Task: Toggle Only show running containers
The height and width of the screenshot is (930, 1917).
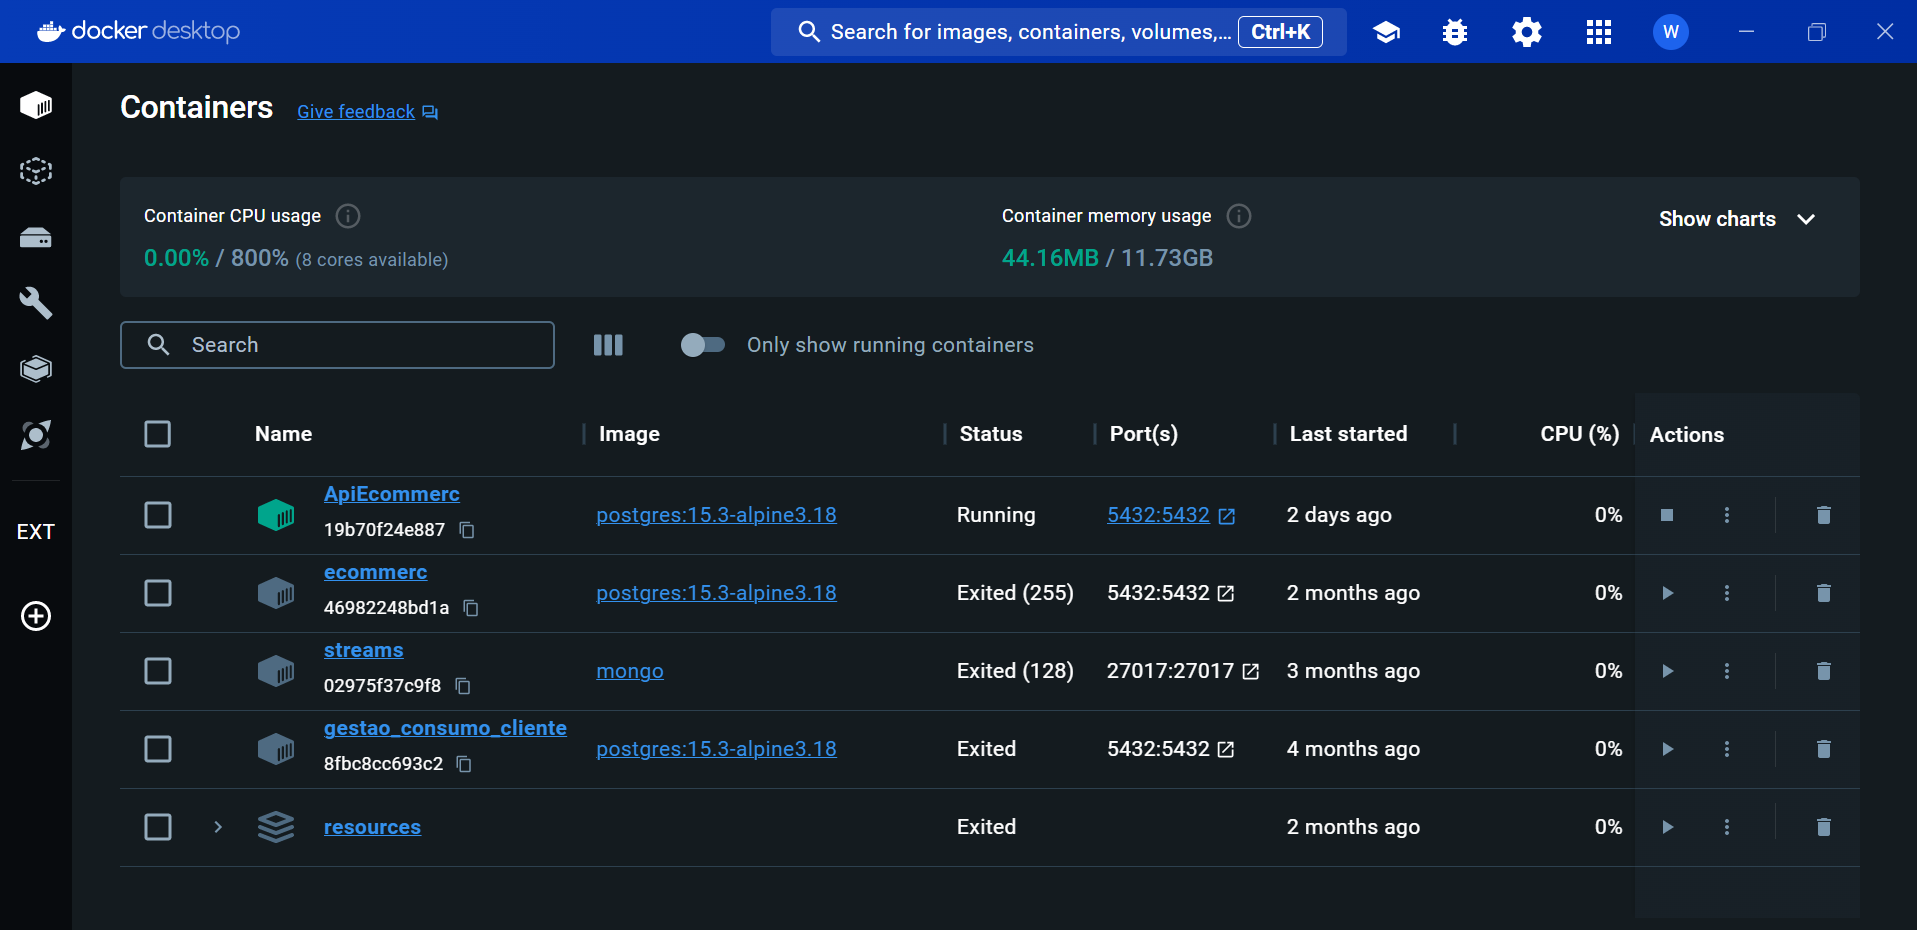Action: tap(703, 345)
